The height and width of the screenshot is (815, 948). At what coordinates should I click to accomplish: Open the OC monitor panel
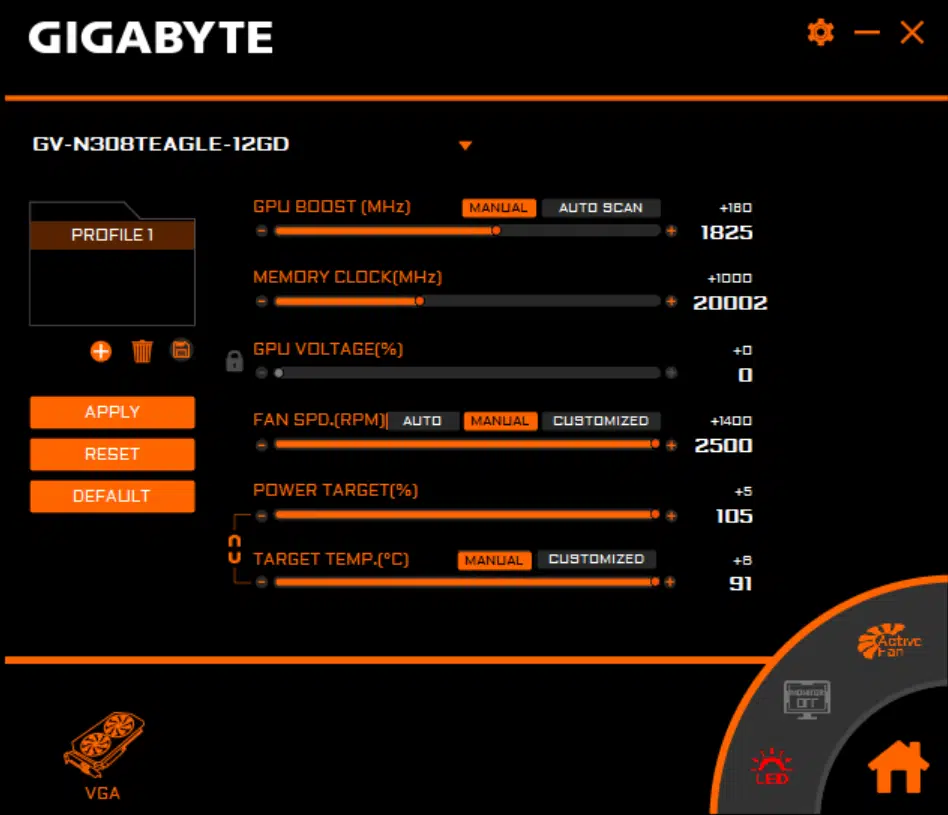(x=806, y=698)
